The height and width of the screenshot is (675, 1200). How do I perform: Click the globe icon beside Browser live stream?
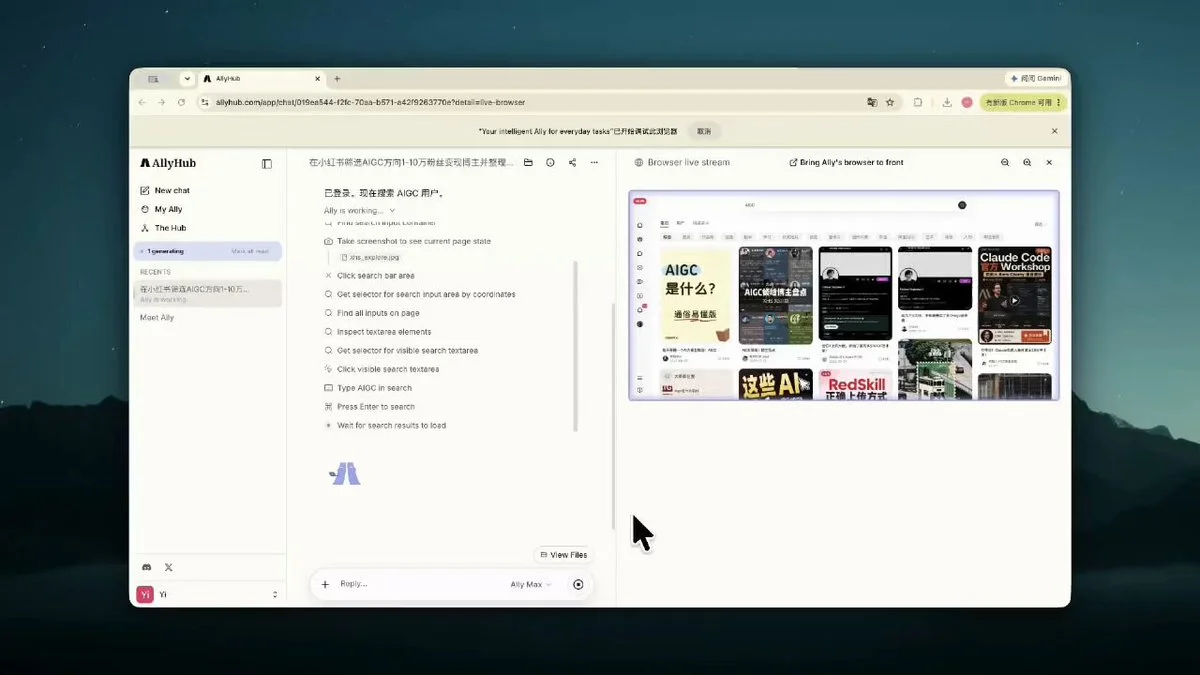coord(639,162)
